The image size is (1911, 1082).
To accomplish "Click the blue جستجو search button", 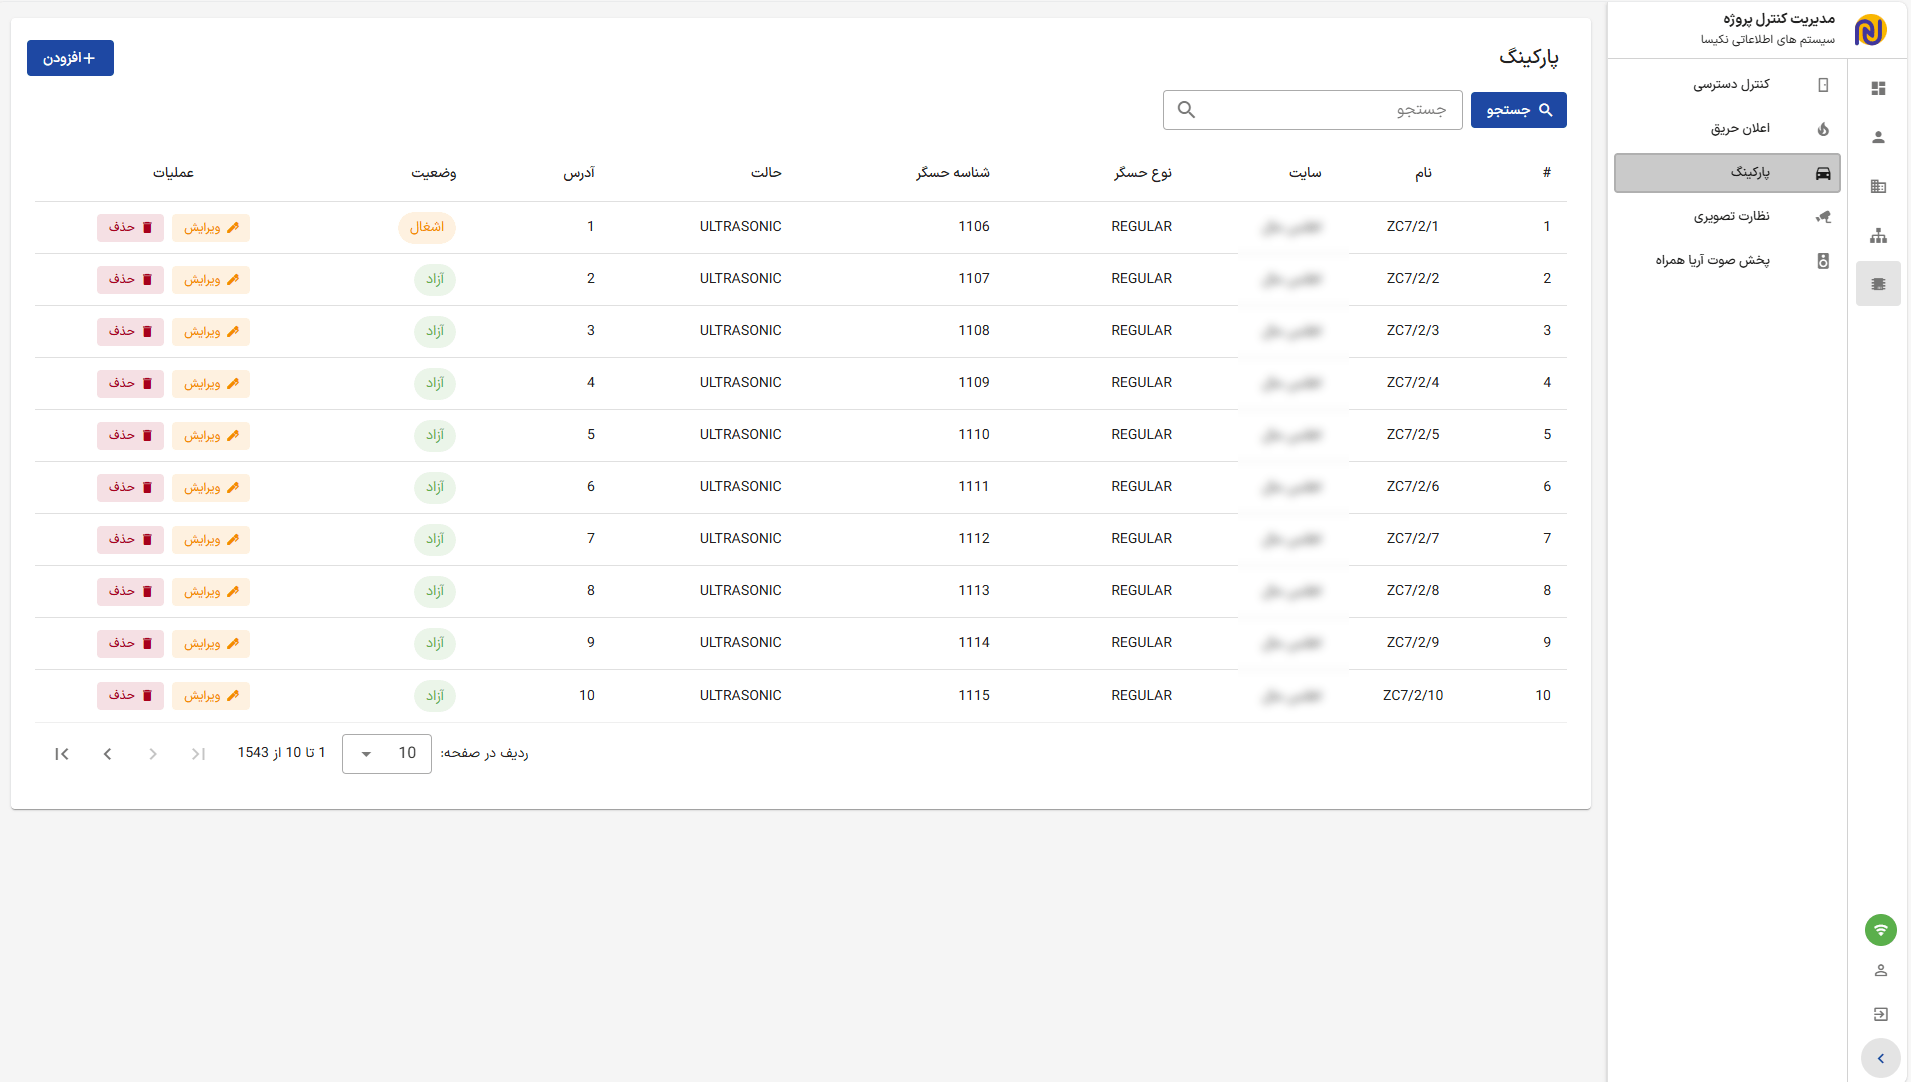I will [x=1518, y=110].
